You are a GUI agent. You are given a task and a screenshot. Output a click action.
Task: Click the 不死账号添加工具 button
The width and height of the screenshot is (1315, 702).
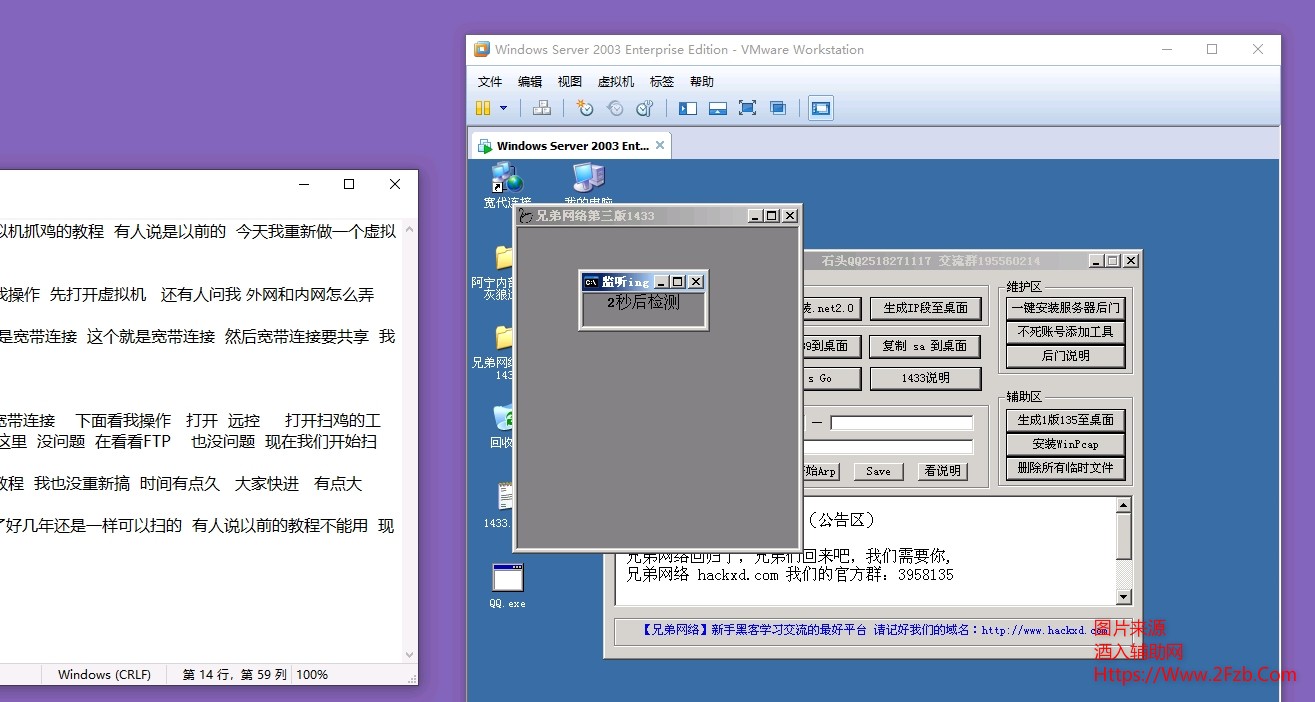pos(1065,332)
